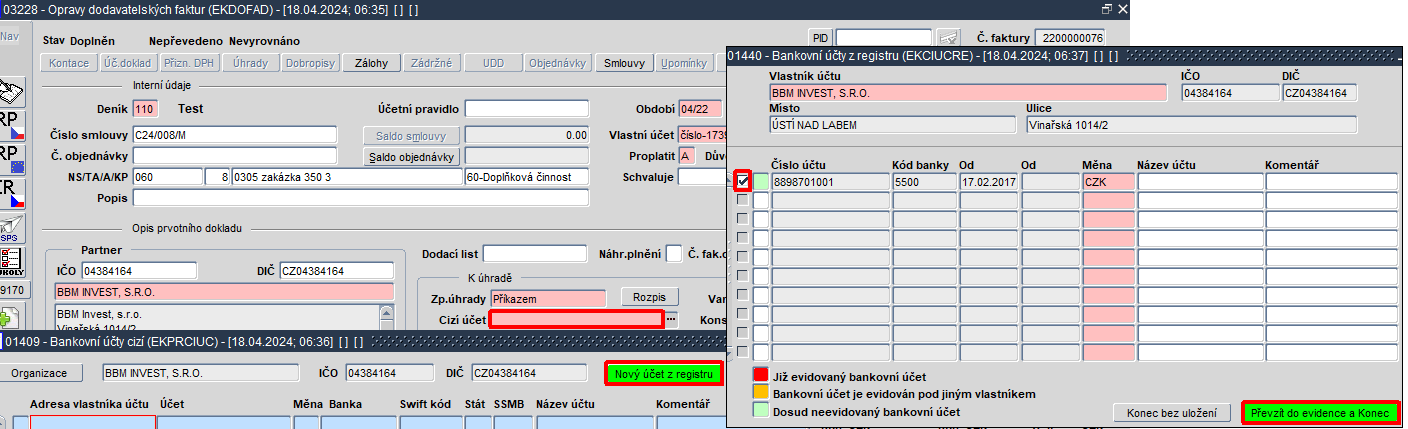Image resolution: width=1408 pixels, height=429 pixels.
Task: Click the red legend swatch Již evidovaný
Action: click(x=759, y=377)
